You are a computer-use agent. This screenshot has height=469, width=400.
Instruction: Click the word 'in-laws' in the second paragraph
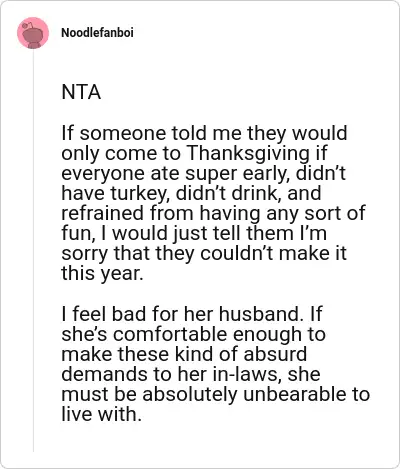coord(248,374)
